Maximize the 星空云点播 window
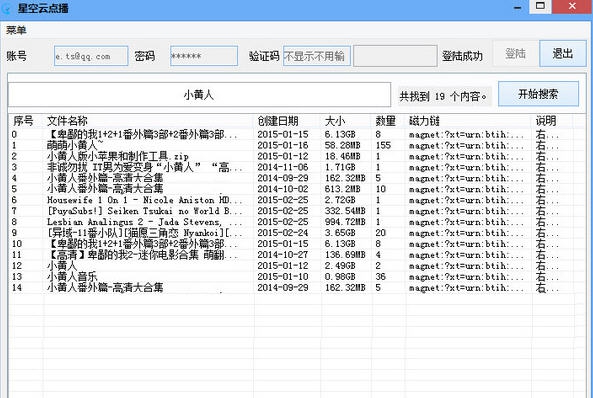The width and height of the screenshot is (593, 398). tap(540, 6)
